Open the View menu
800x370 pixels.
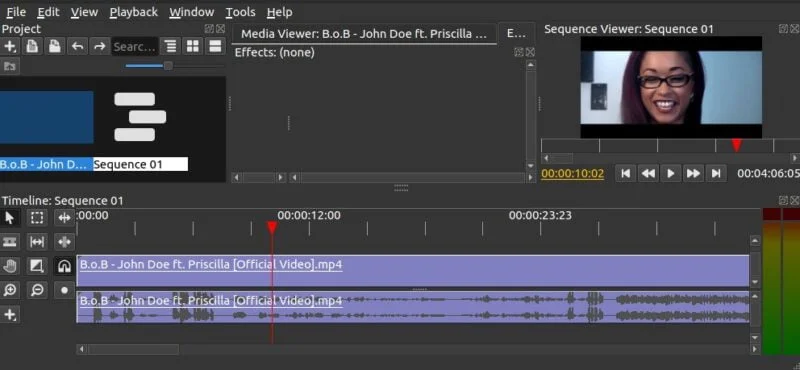pyautogui.click(x=84, y=12)
